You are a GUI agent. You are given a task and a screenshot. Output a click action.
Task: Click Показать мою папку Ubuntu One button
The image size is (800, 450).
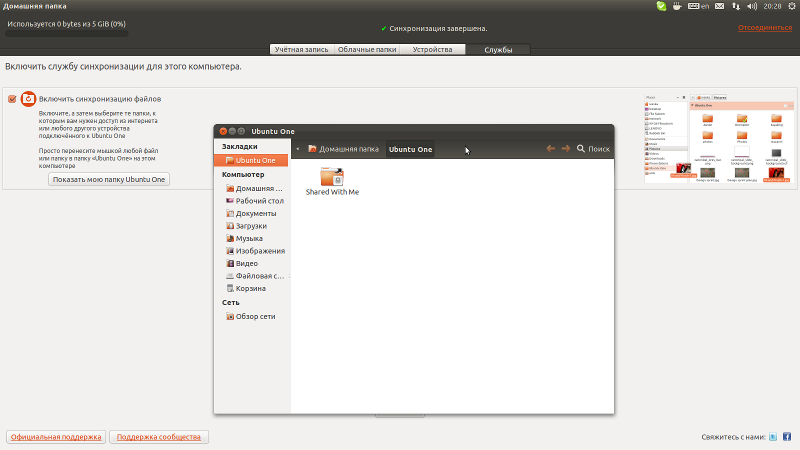click(x=109, y=180)
